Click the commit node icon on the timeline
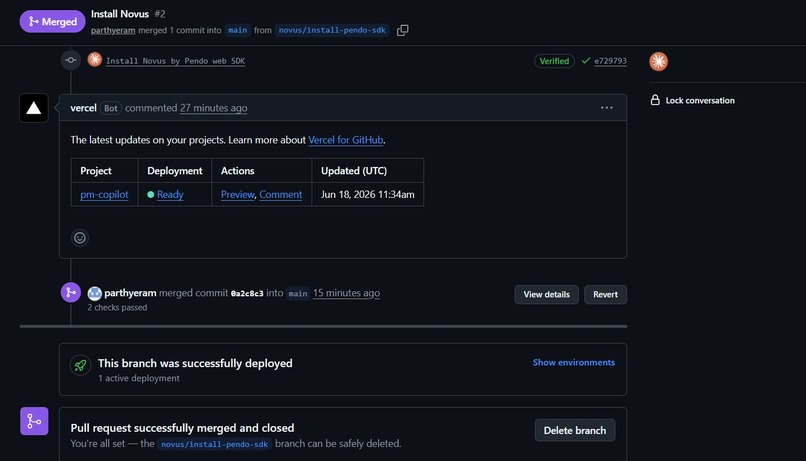Viewport: 806px width, 461px height. pos(71,60)
